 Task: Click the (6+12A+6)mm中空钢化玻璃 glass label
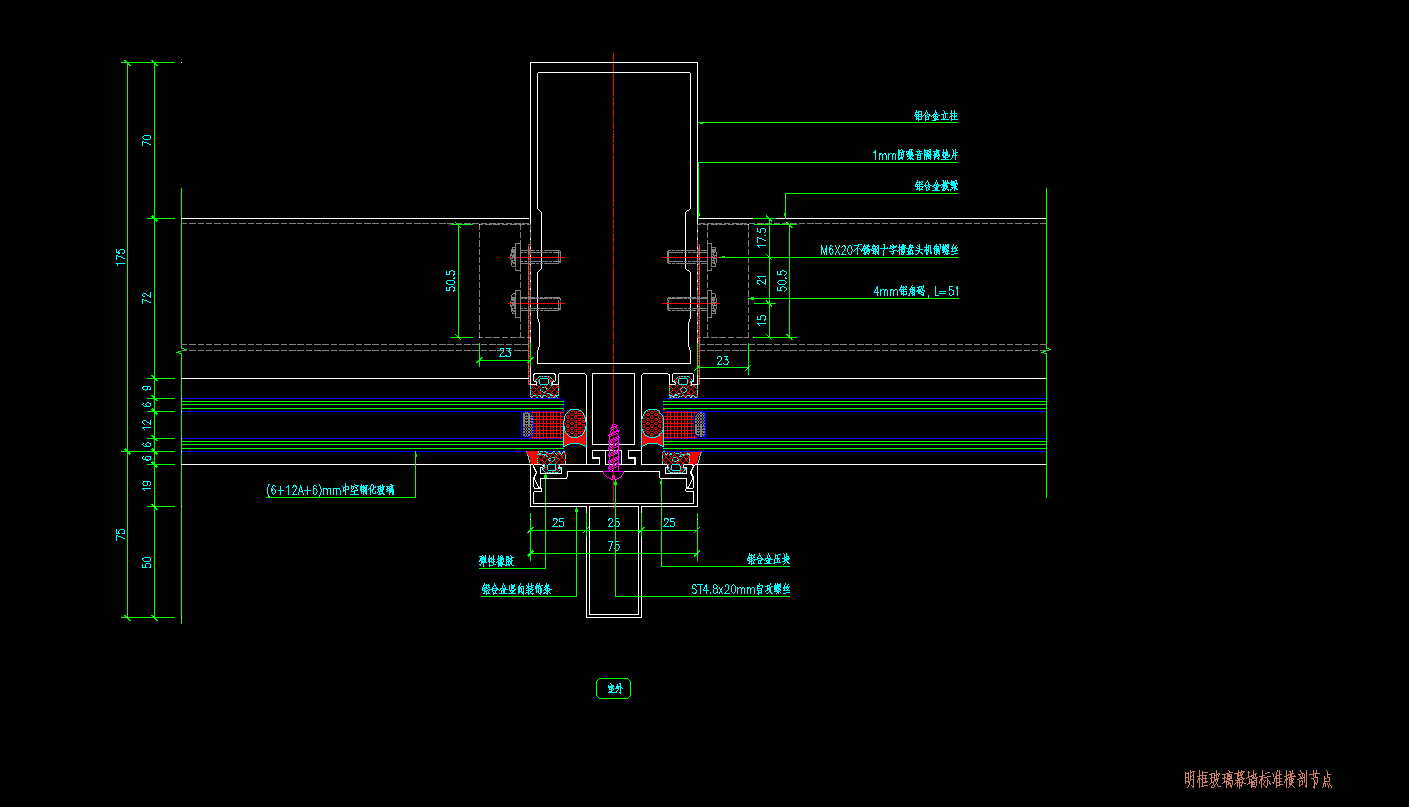330,490
